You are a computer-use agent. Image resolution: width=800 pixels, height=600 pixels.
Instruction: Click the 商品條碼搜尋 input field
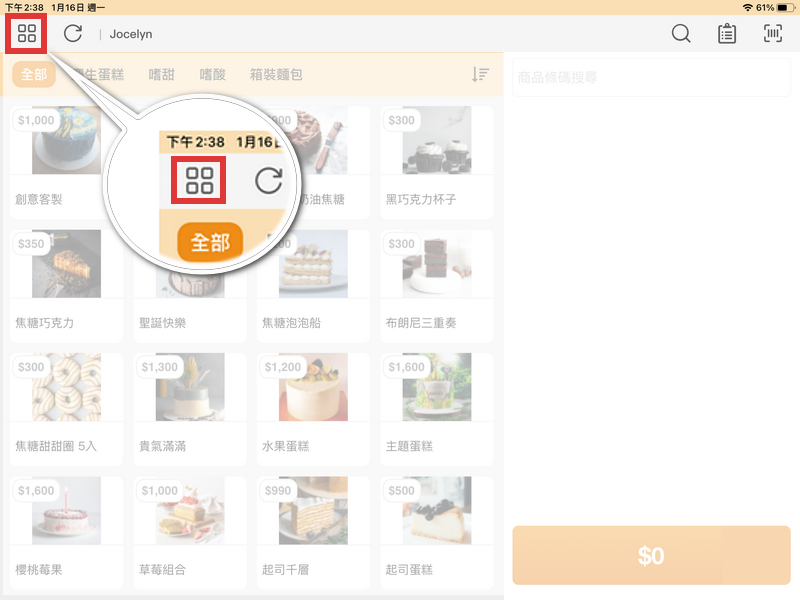651,77
